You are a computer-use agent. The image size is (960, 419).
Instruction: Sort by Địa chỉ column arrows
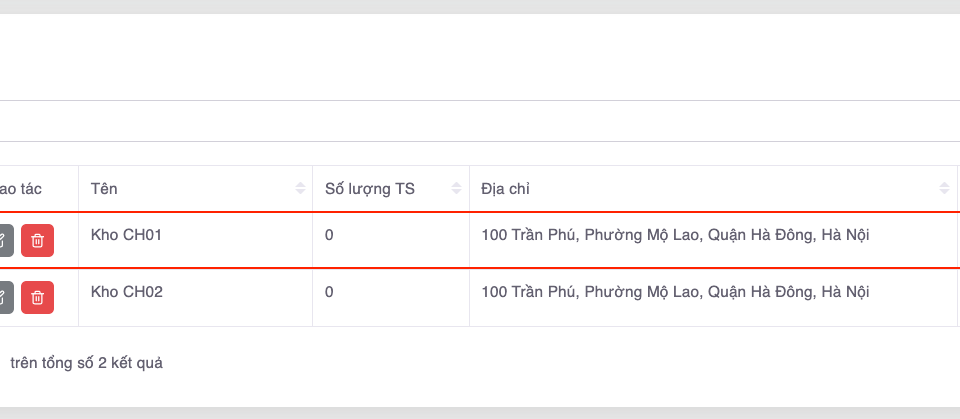pyautogui.click(x=945, y=189)
